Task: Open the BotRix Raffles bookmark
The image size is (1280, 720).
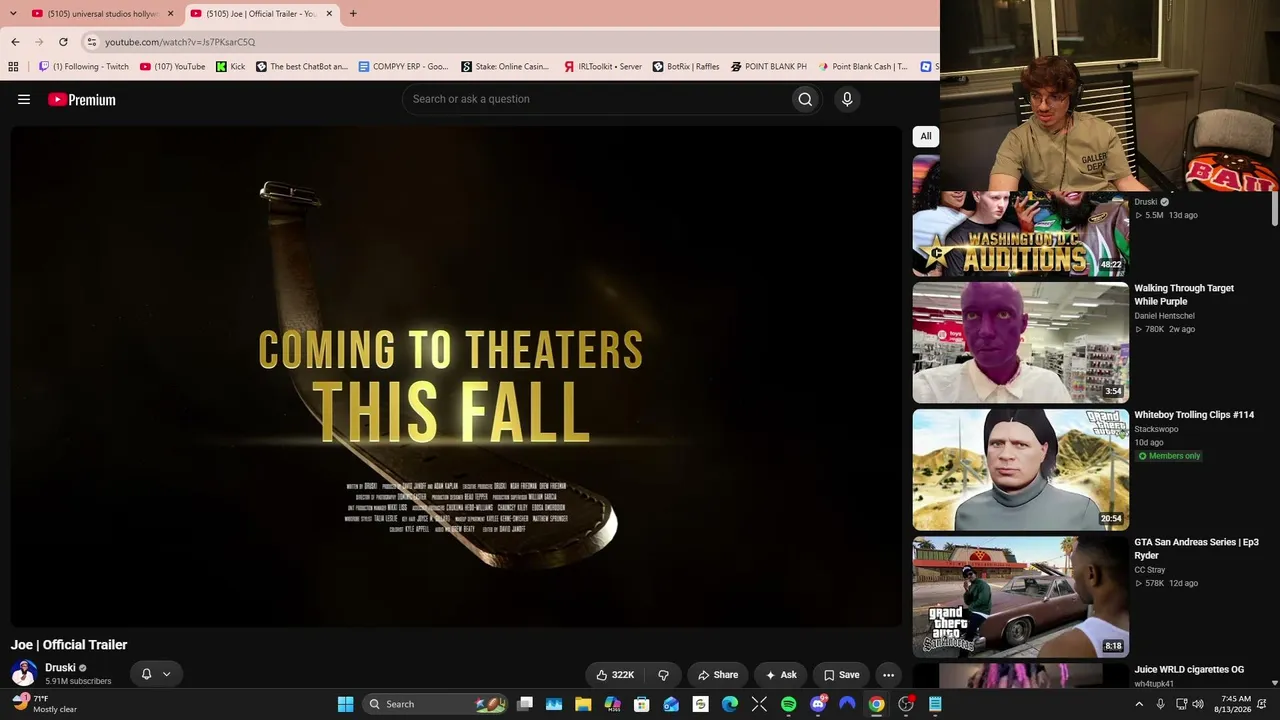Action: coord(686,67)
